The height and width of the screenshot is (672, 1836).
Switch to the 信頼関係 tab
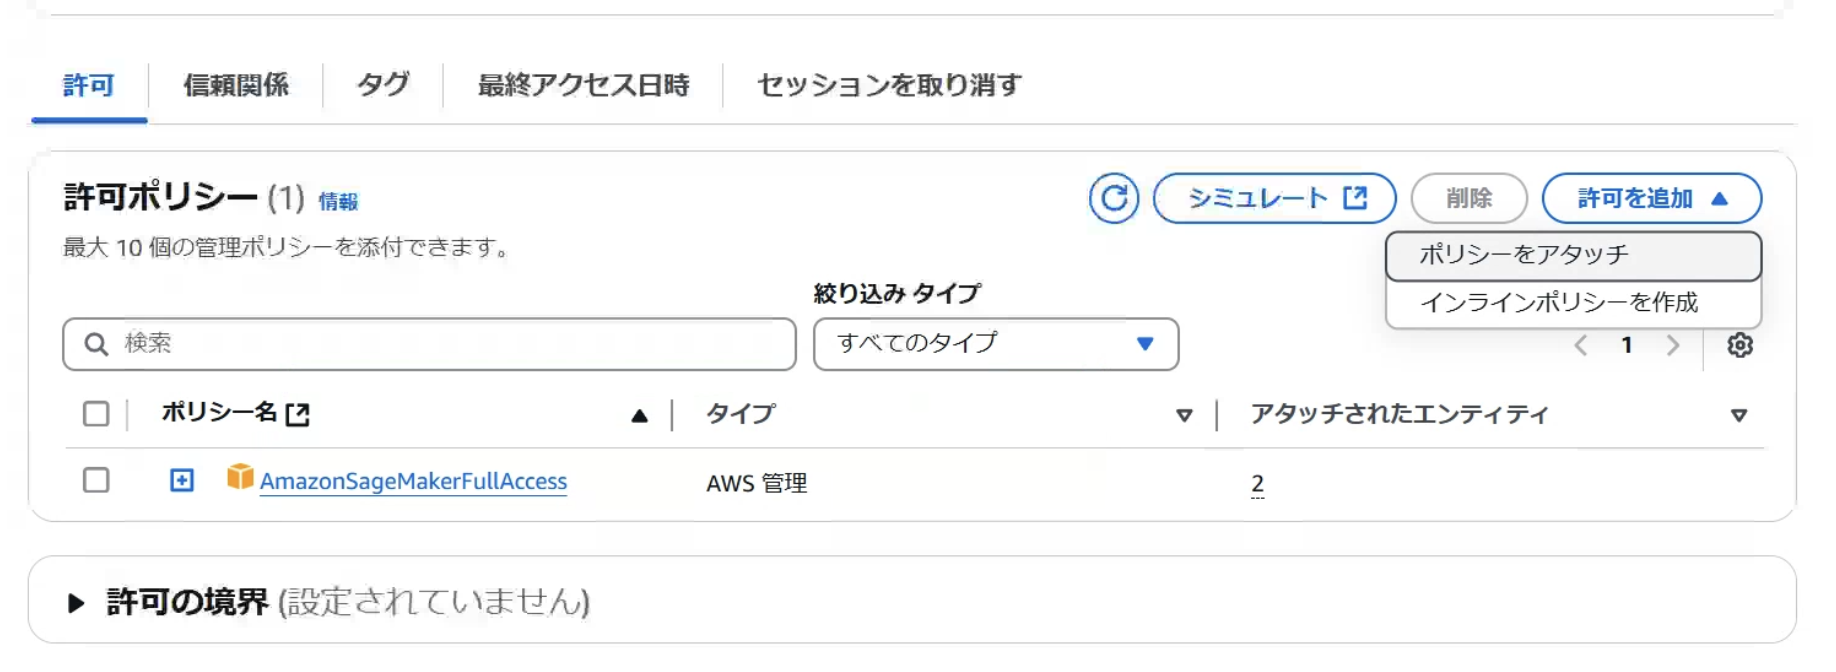[x=237, y=86]
